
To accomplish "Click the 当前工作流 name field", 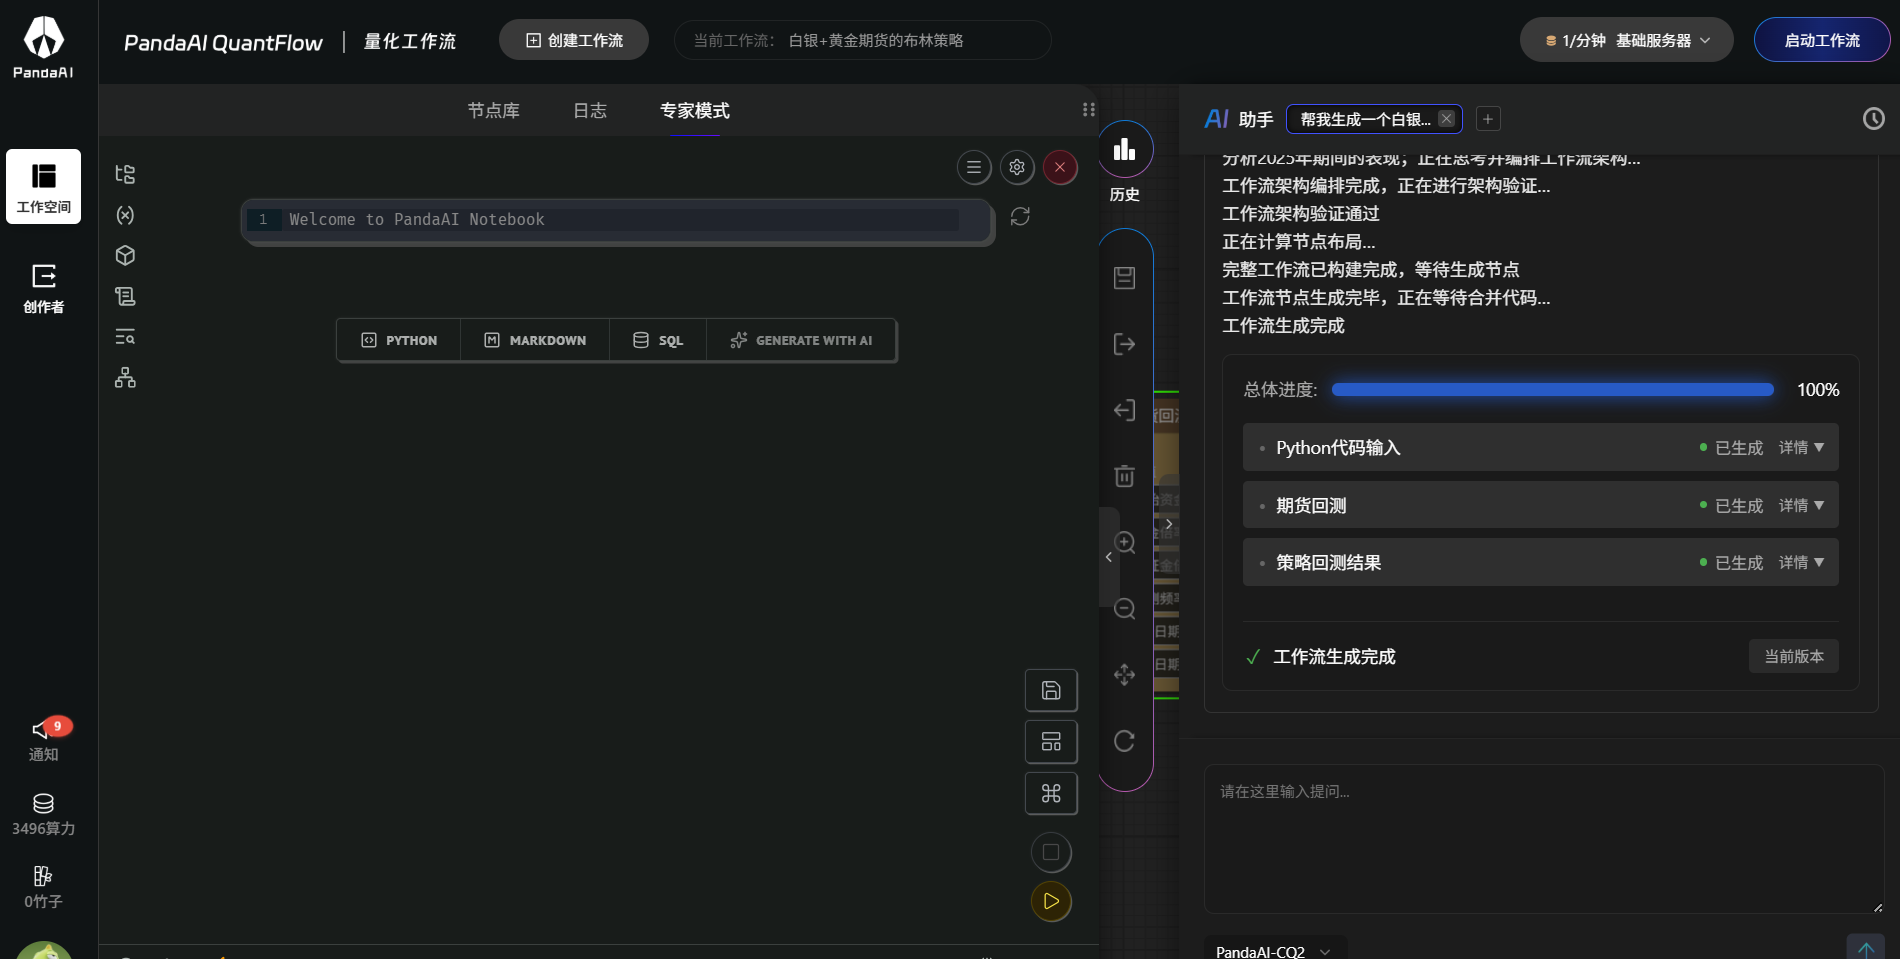I will (863, 40).
